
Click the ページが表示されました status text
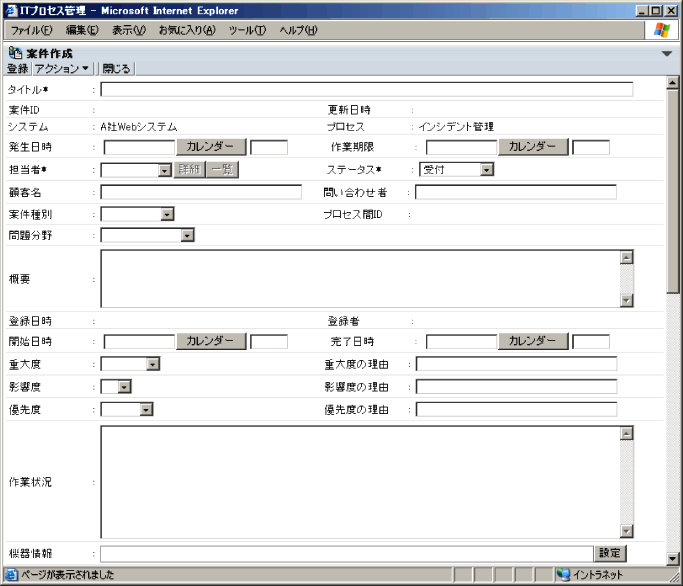[68, 575]
